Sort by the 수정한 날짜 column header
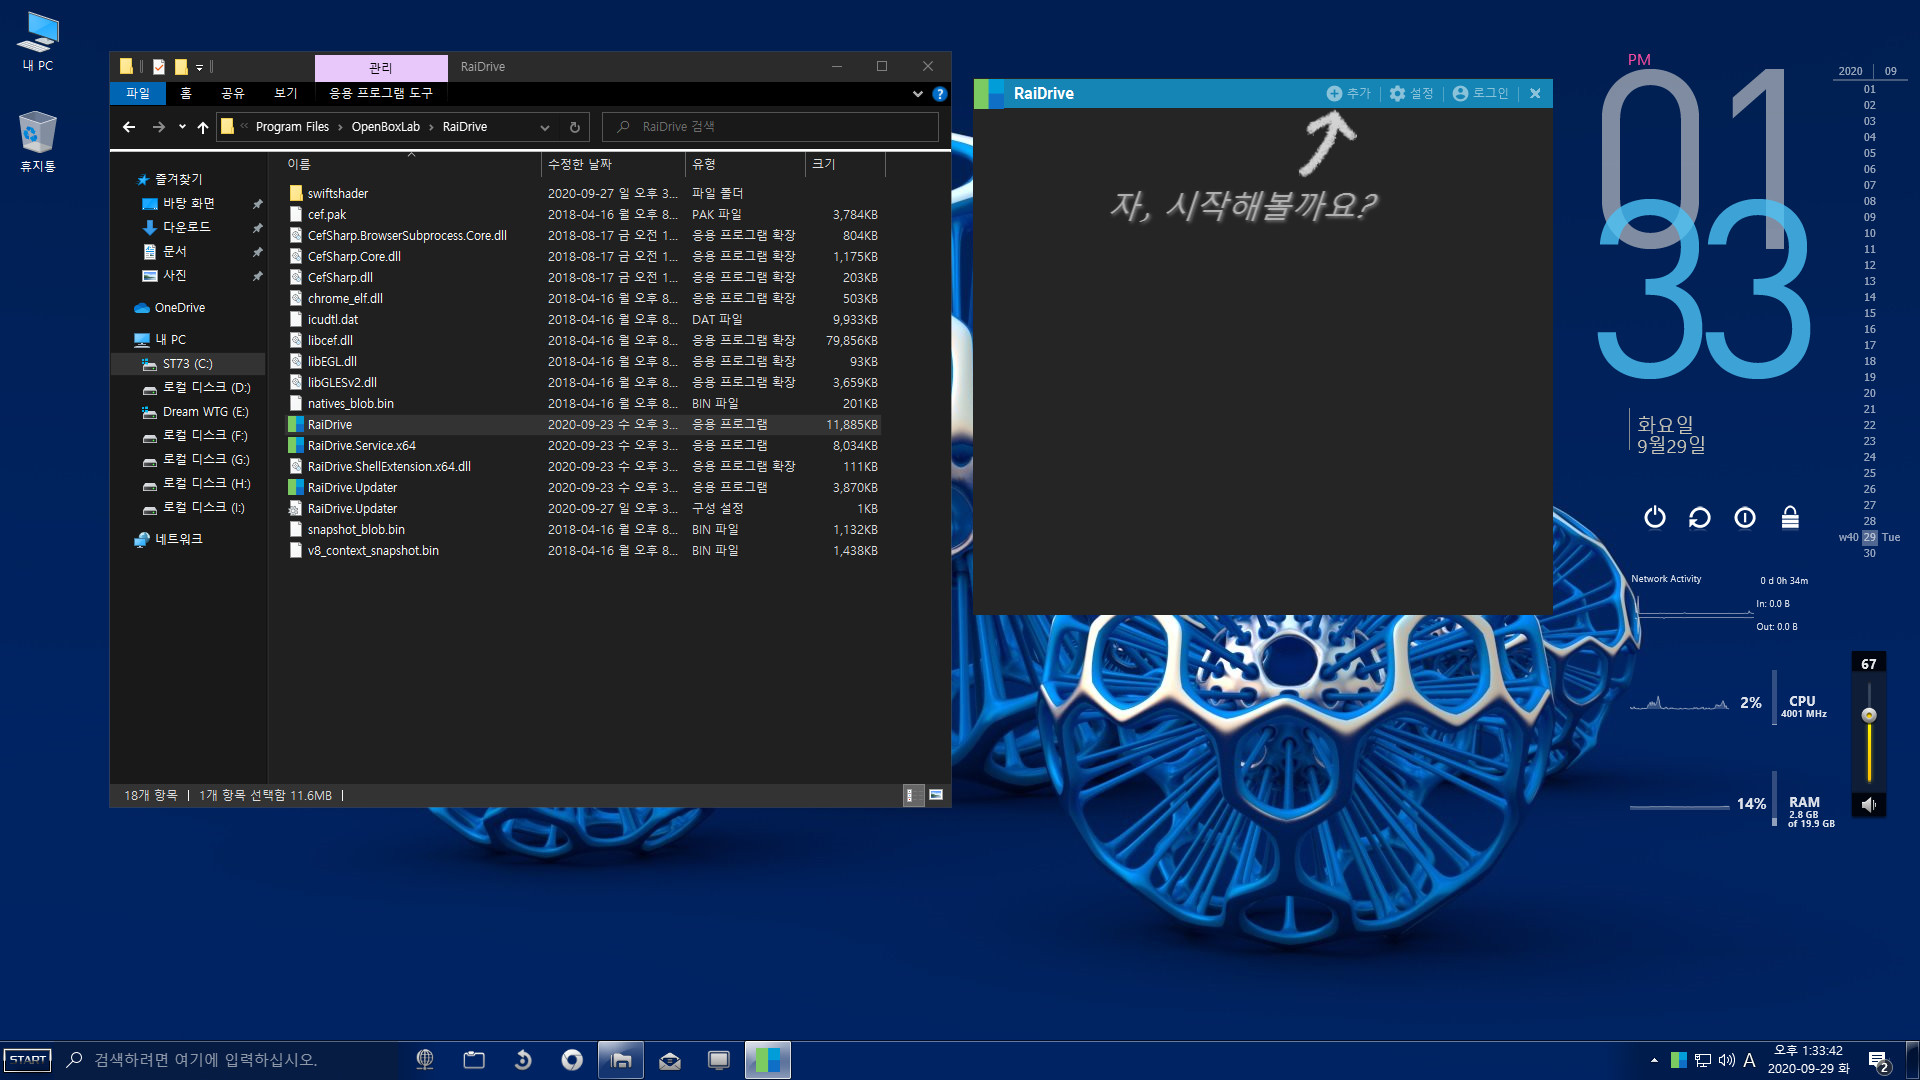The image size is (1920, 1080). pyautogui.click(x=612, y=164)
